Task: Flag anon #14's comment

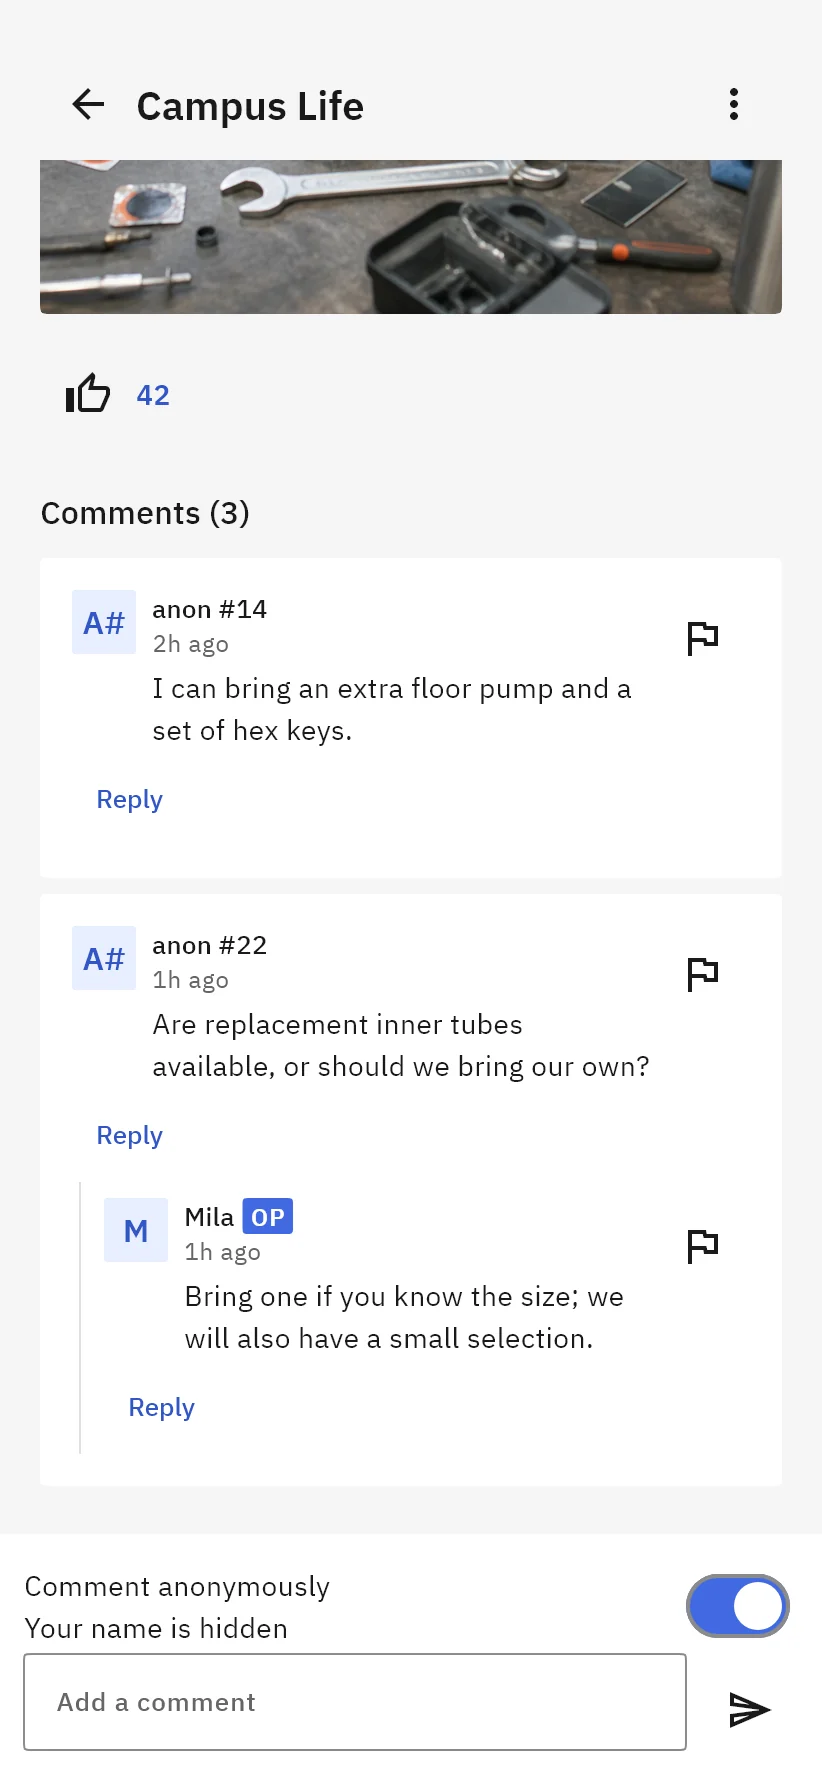Action: (703, 638)
